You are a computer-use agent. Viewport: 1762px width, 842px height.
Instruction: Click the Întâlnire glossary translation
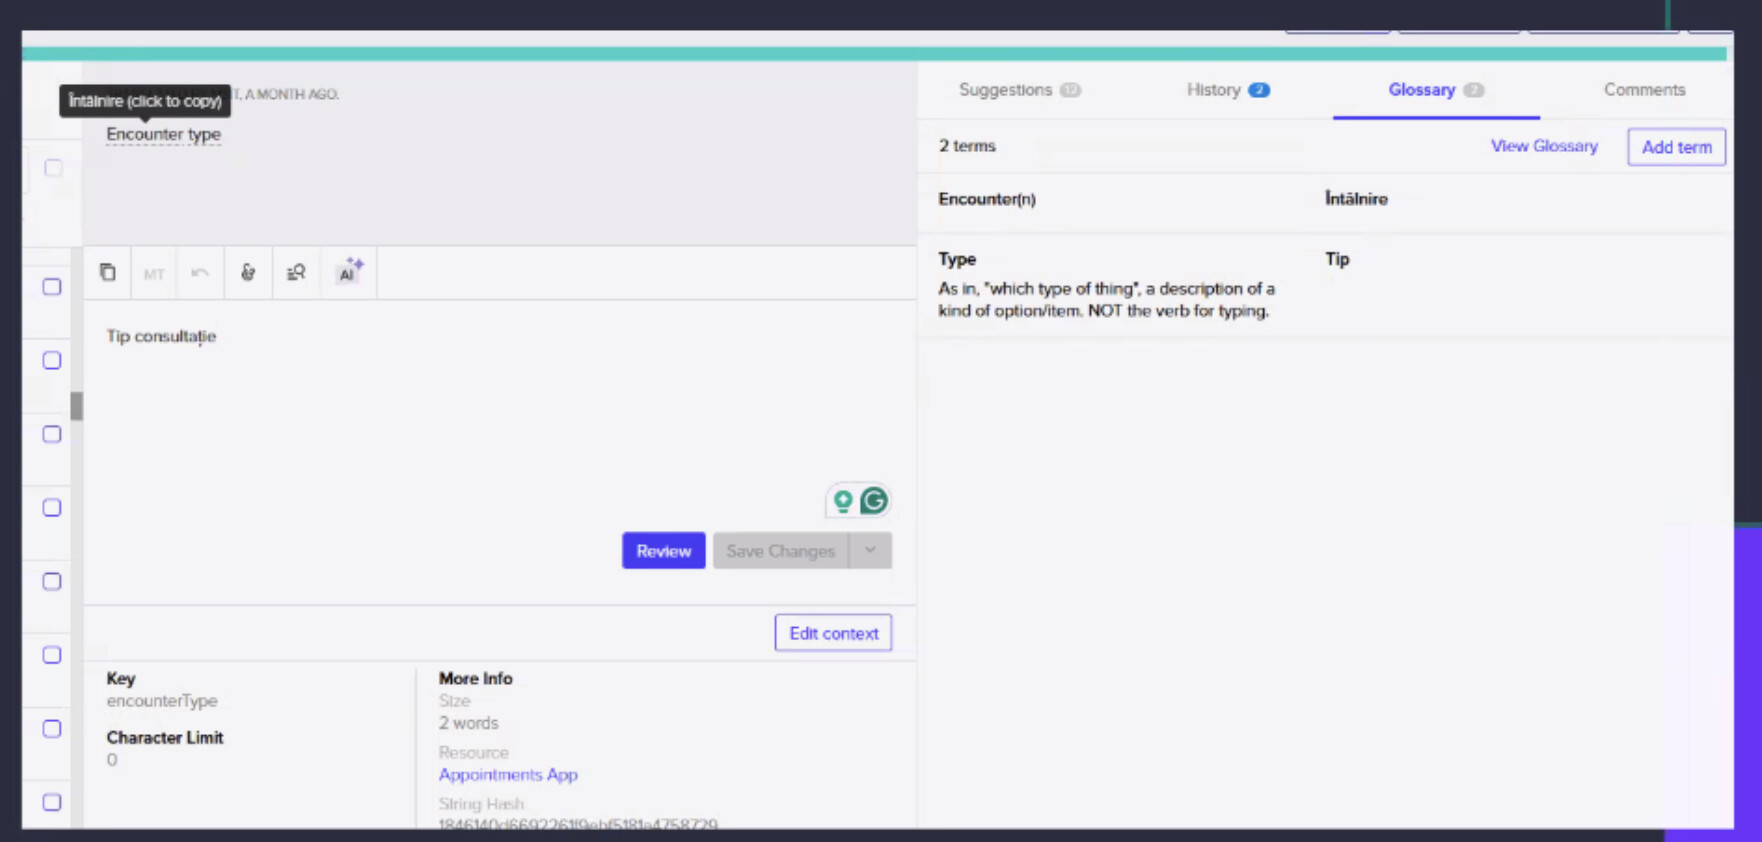tap(1356, 199)
